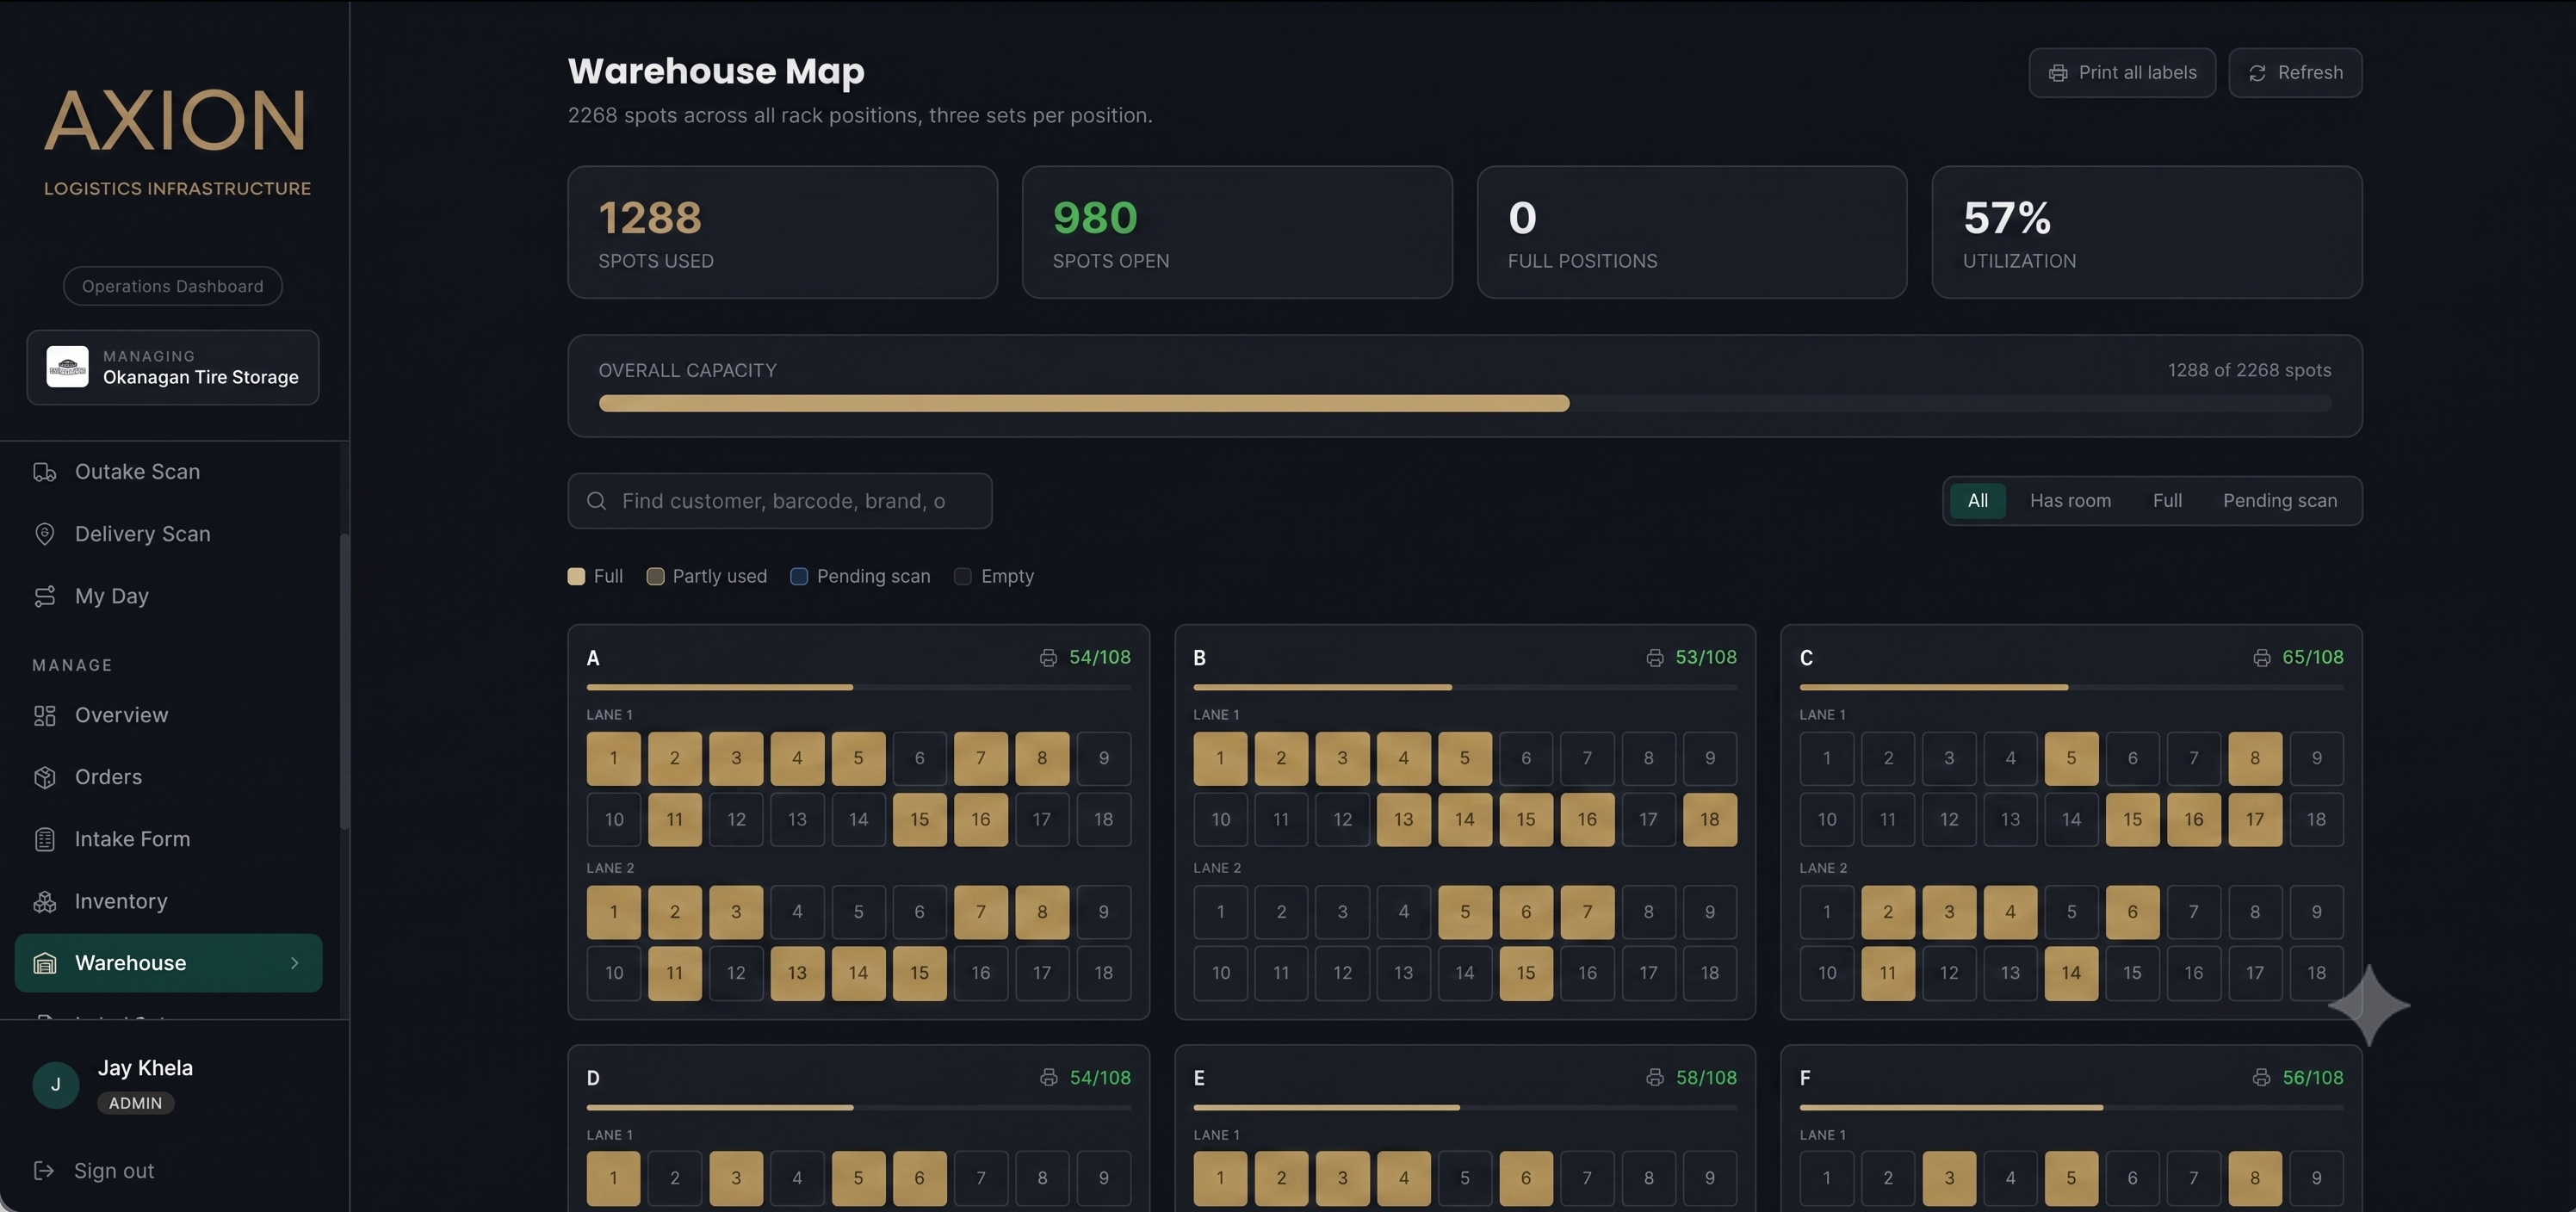Show all positions with All filter
This screenshot has height=1212, width=2576.
tap(1977, 501)
